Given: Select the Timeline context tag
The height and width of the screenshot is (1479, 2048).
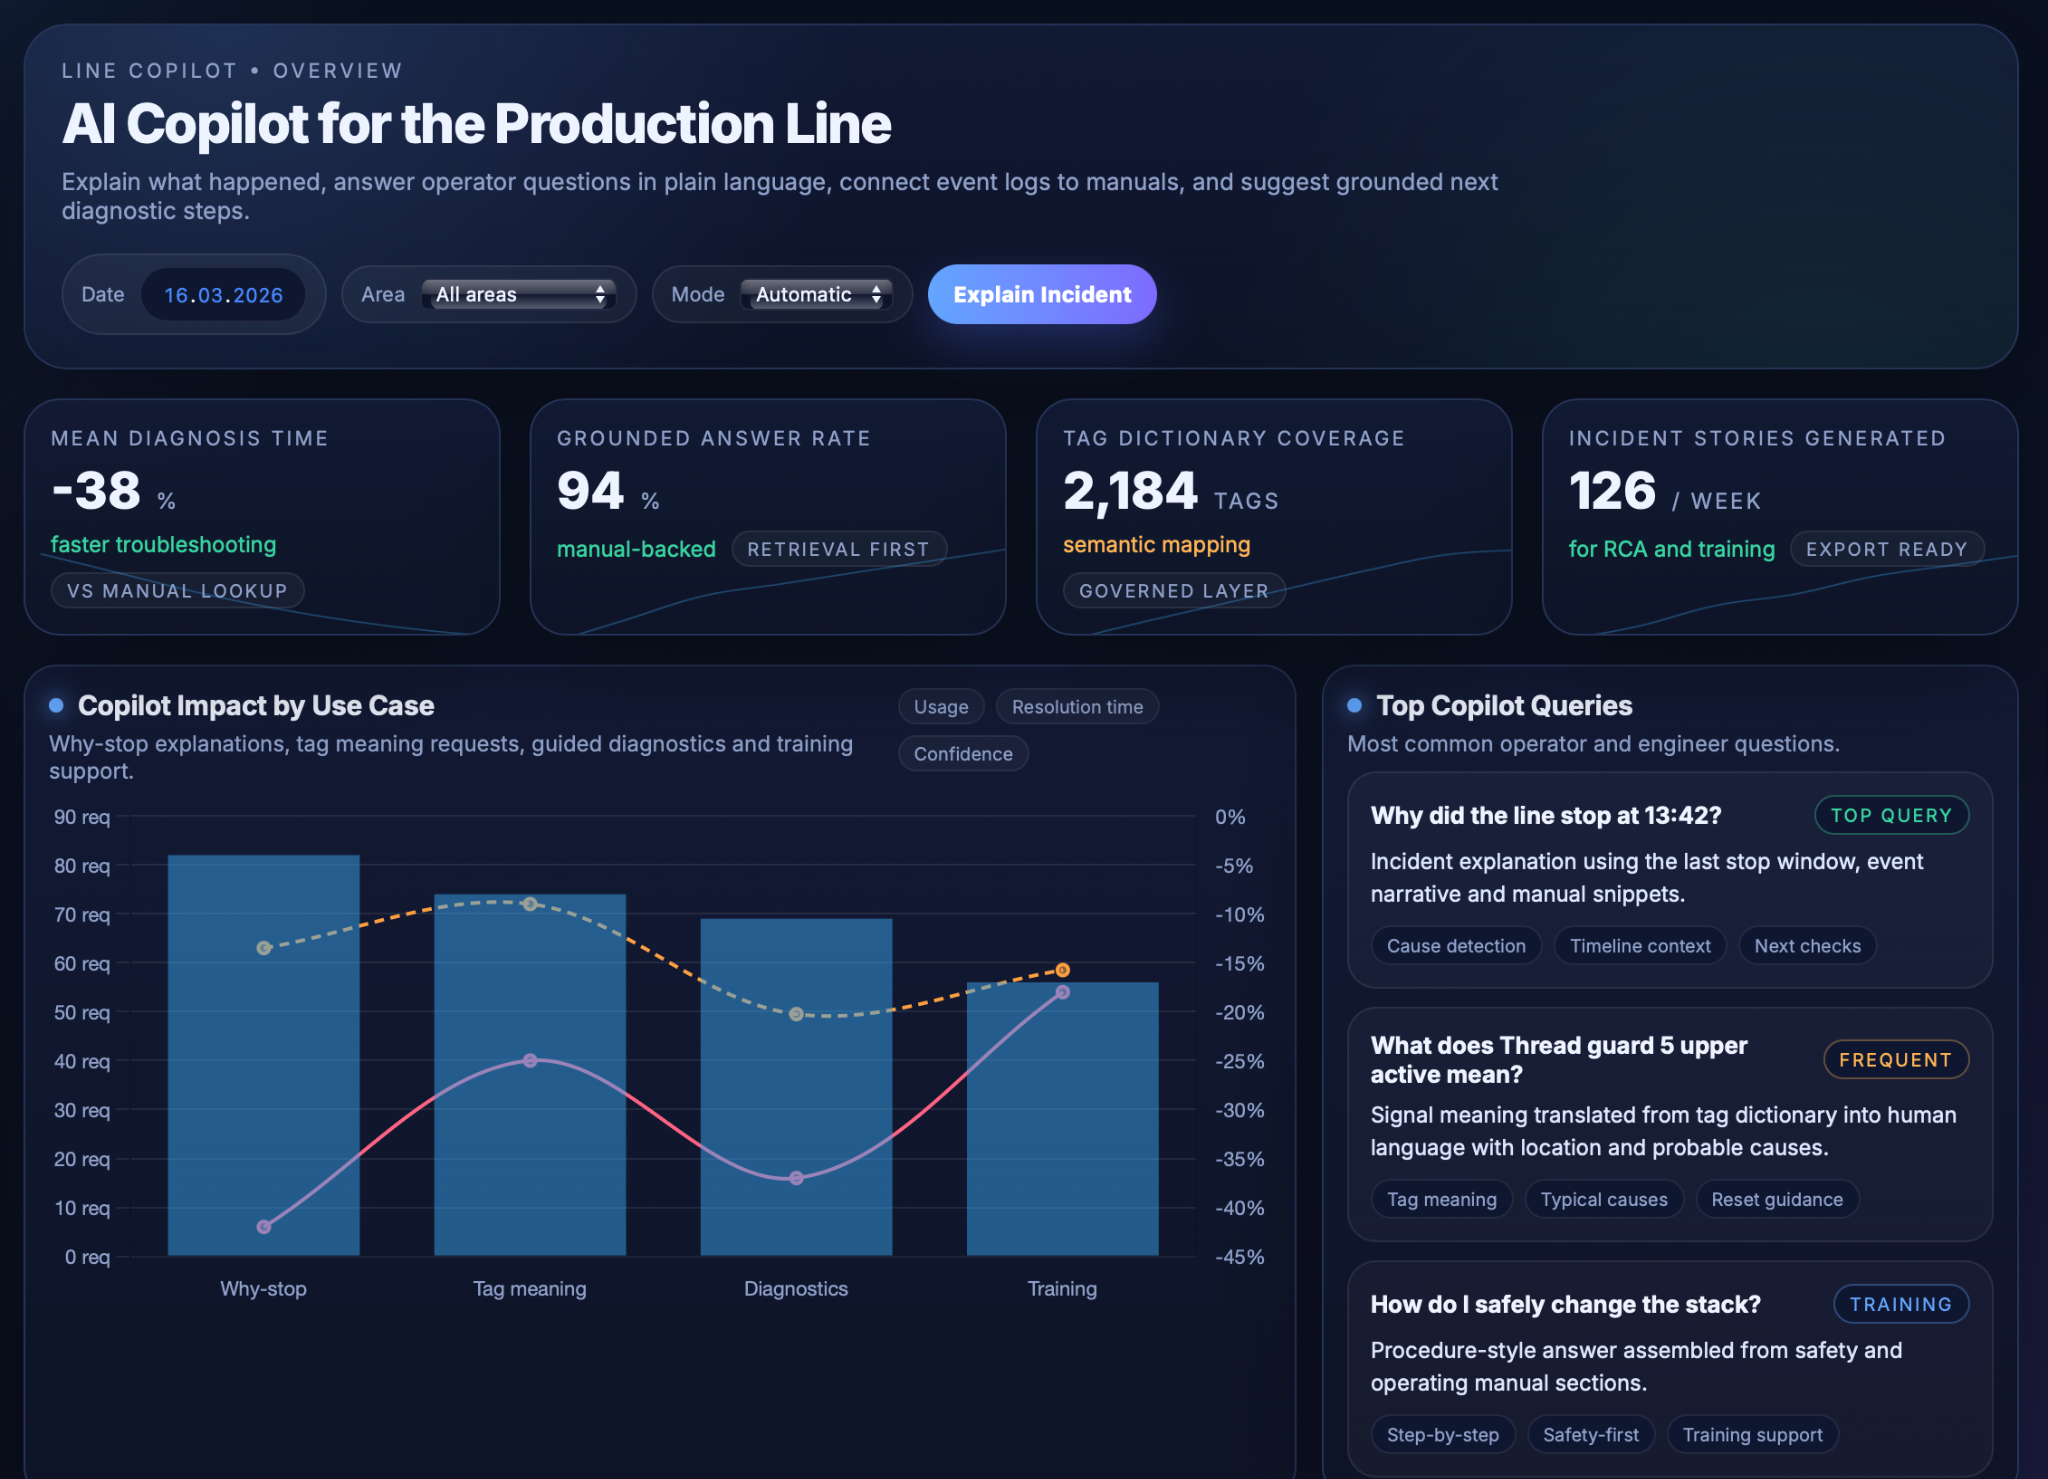Looking at the screenshot, I should (1639, 946).
